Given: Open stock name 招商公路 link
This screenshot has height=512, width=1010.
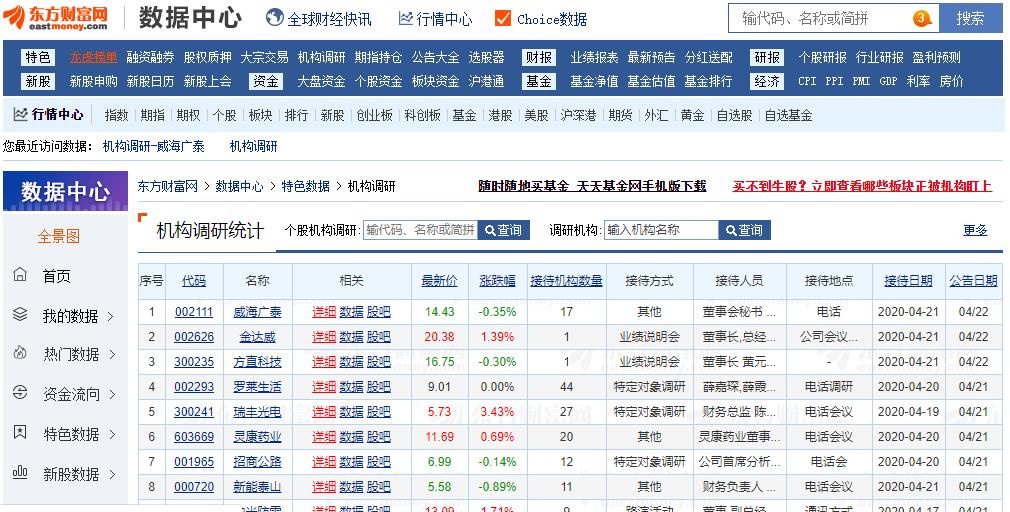Looking at the screenshot, I should pos(257,462).
